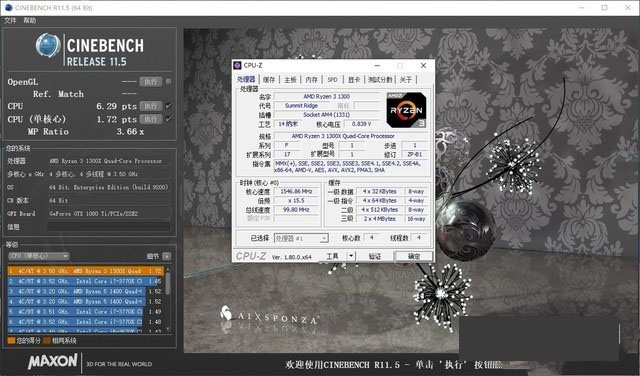Click the Summit Ridge code name field
The width and height of the screenshot is (640, 376).
(301, 106)
